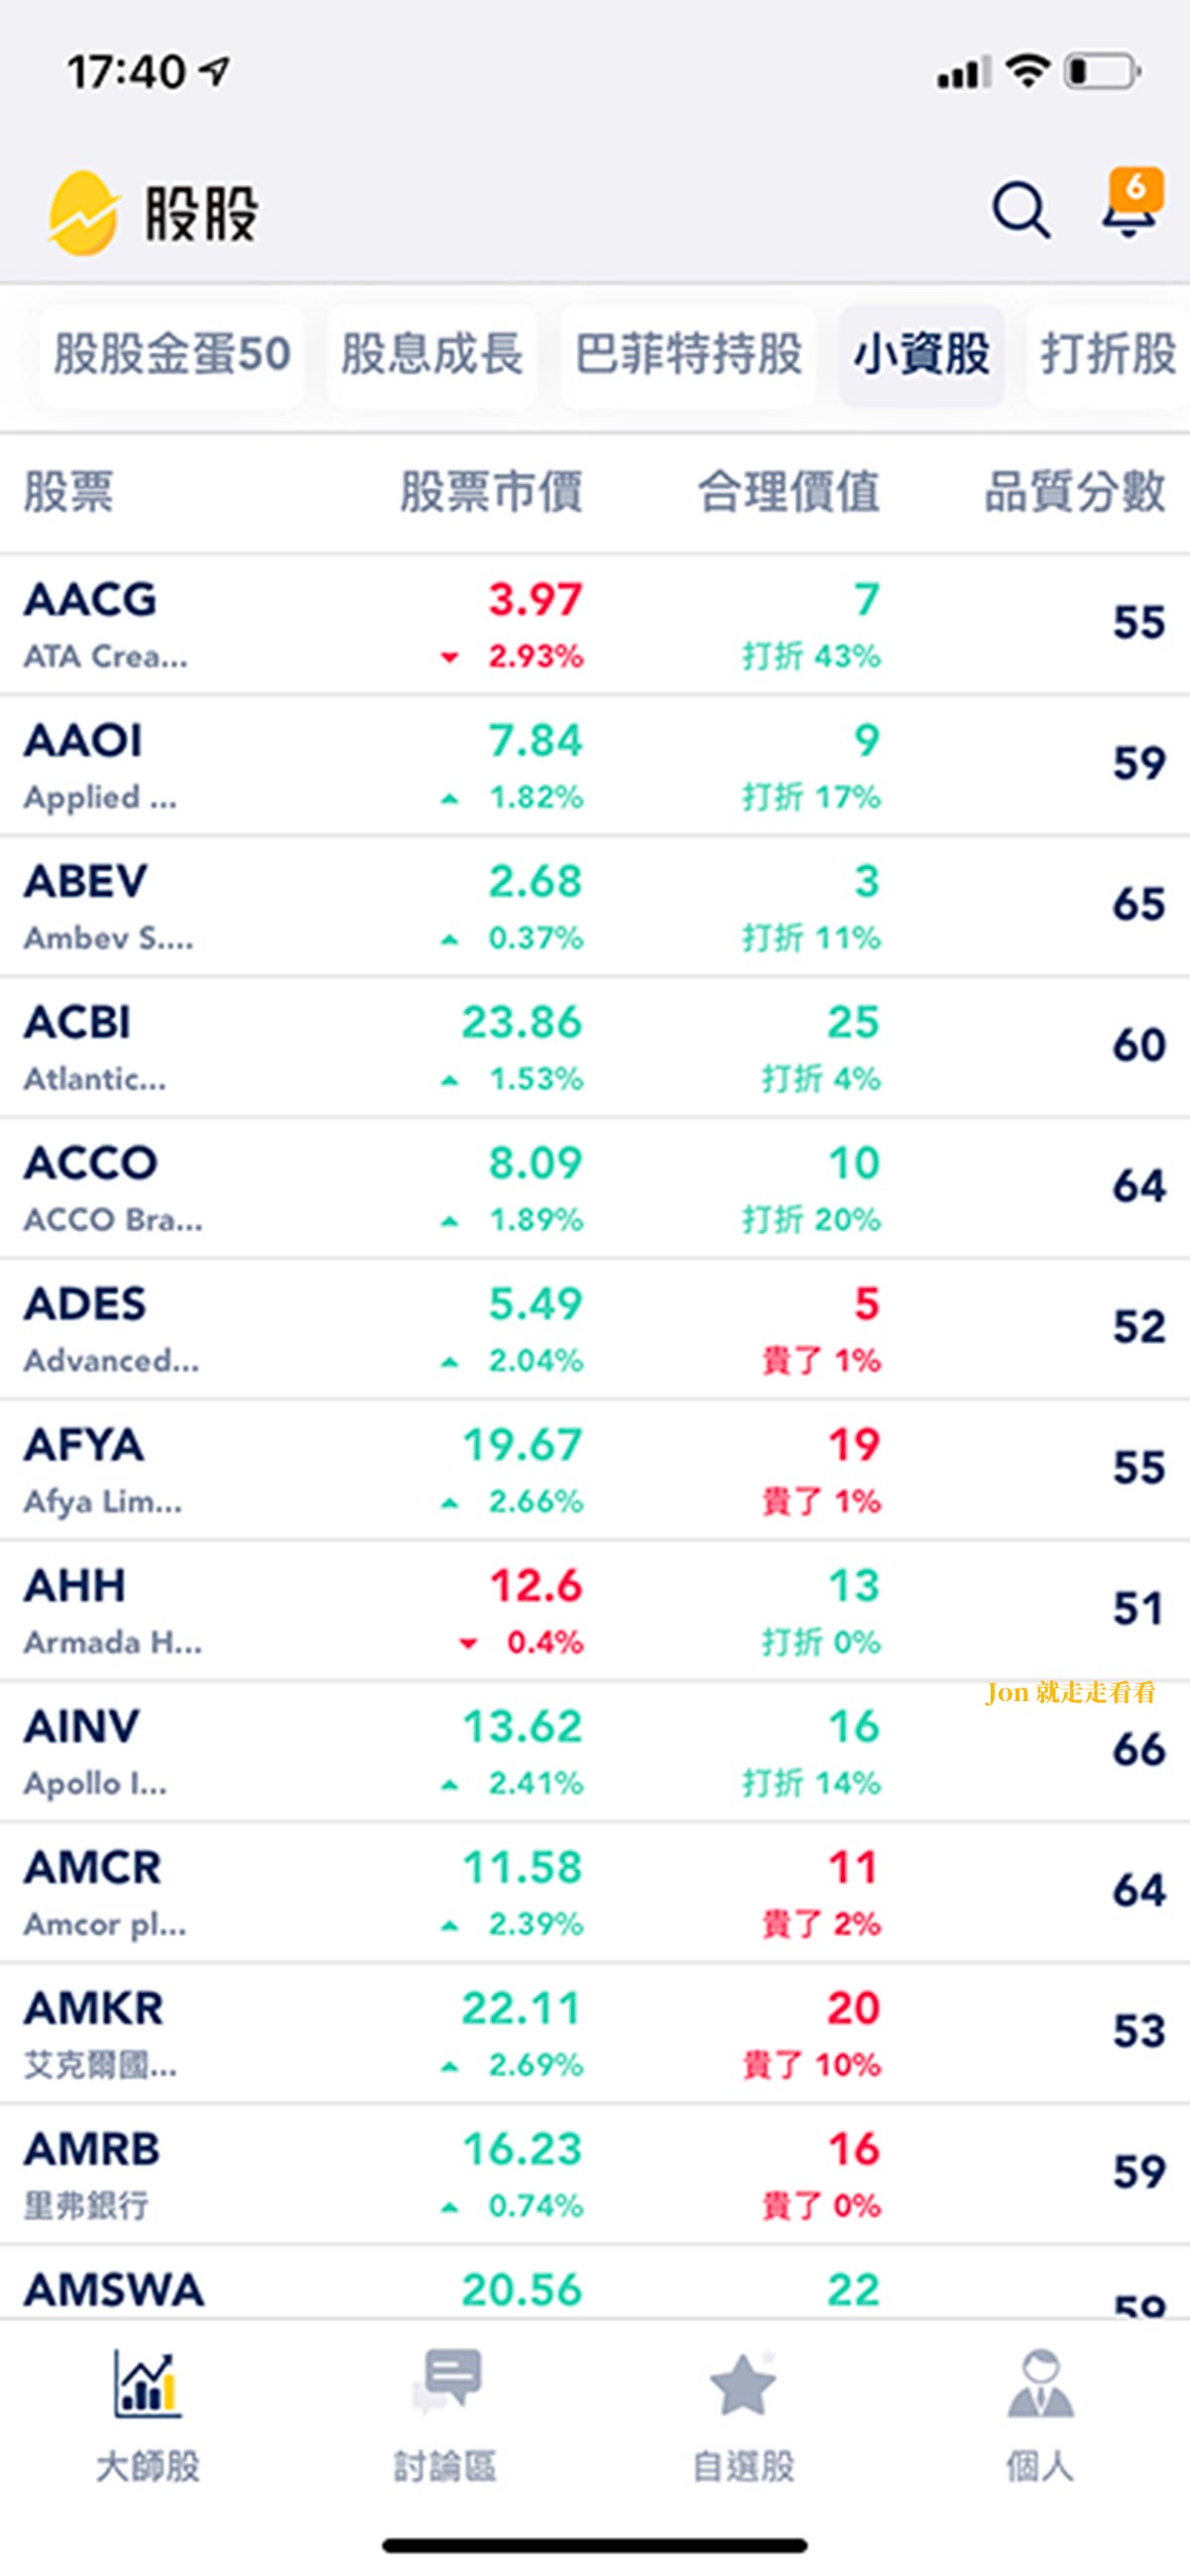Sort by 合理價值 column header
Screen dimensions: 1190x2576
tap(789, 492)
